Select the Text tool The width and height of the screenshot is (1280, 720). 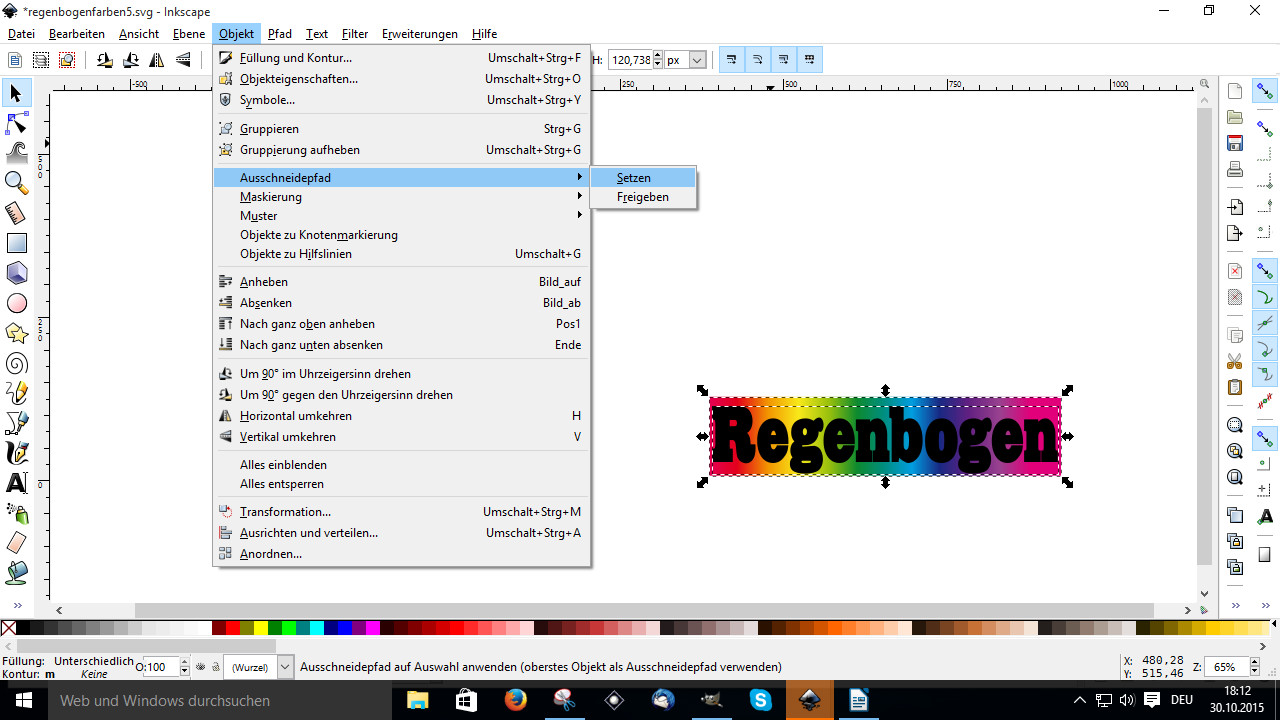[x=17, y=483]
